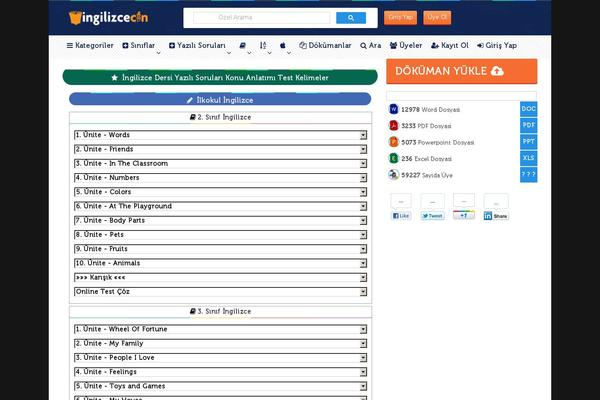Image resolution: width=600 pixels, height=400 pixels.
Task: Click the green İngilizce Dersi Yazılı Soruları banner
Action: (220, 77)
